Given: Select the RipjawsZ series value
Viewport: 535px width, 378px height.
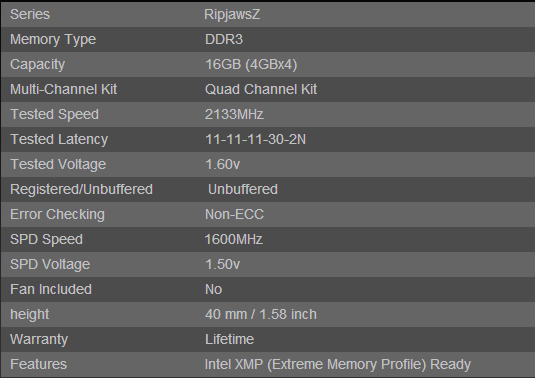Looking at the screenshot, I should pyautogui.click(x=232, y=15).
